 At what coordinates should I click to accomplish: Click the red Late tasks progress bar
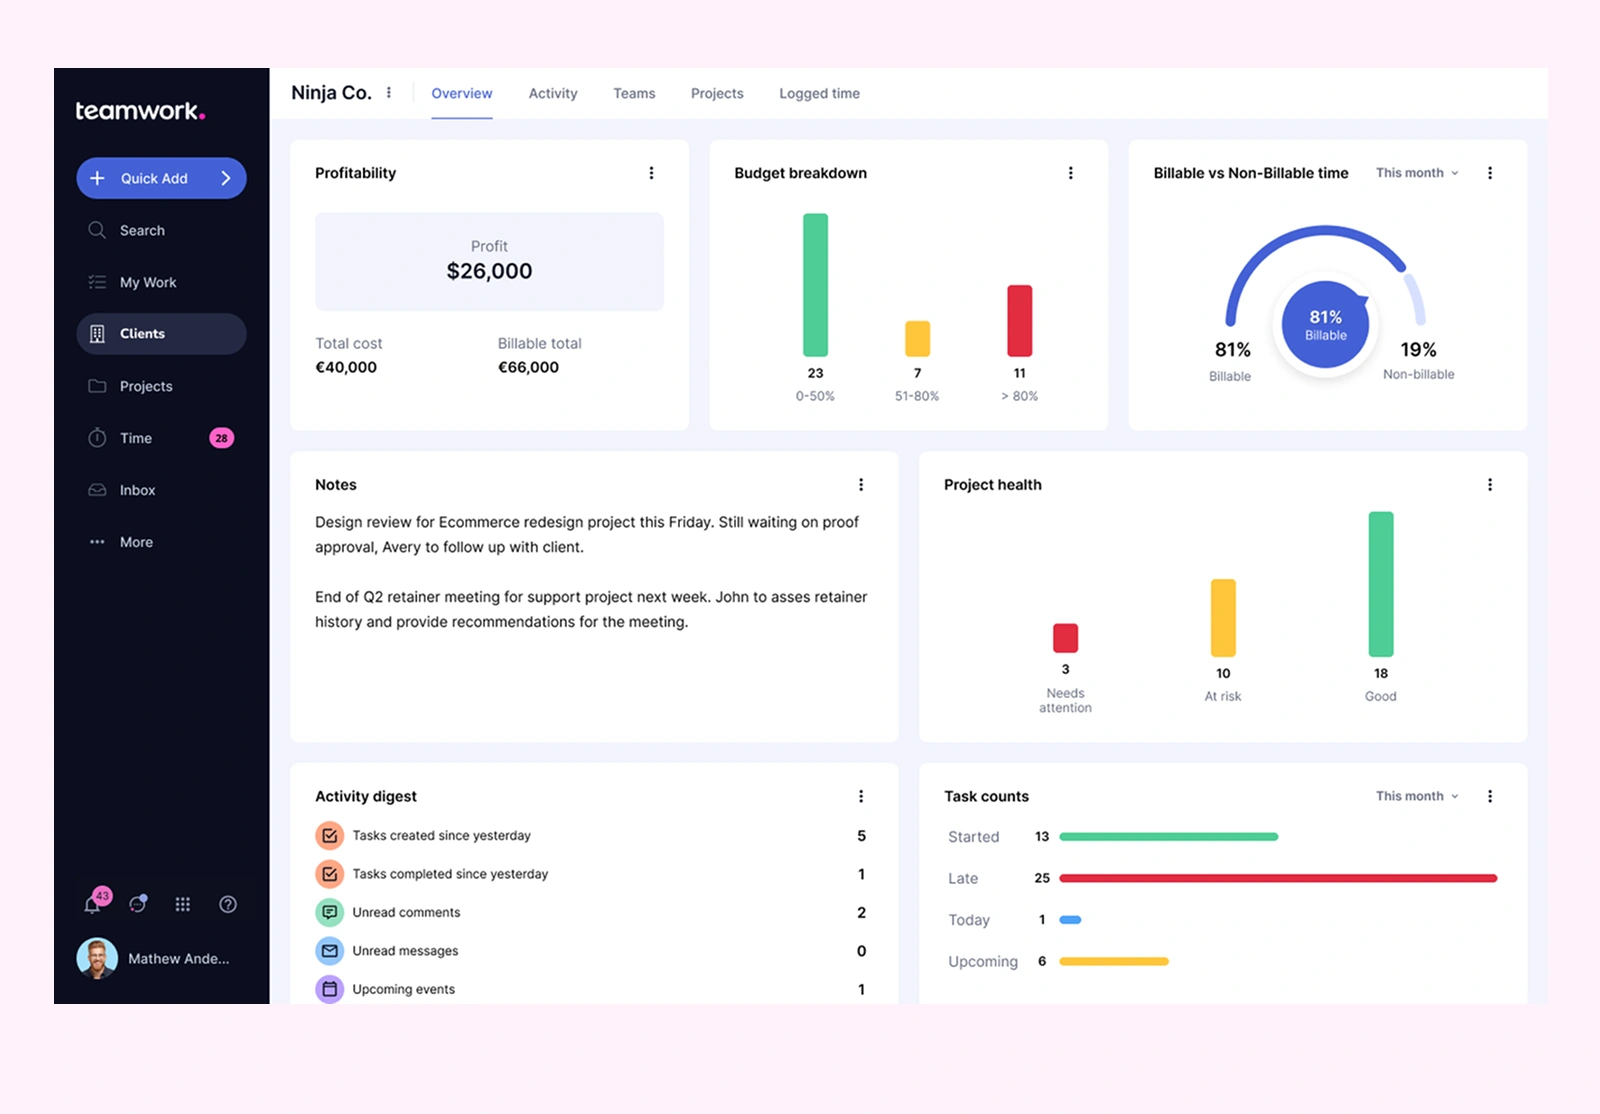coord(1277,879)
